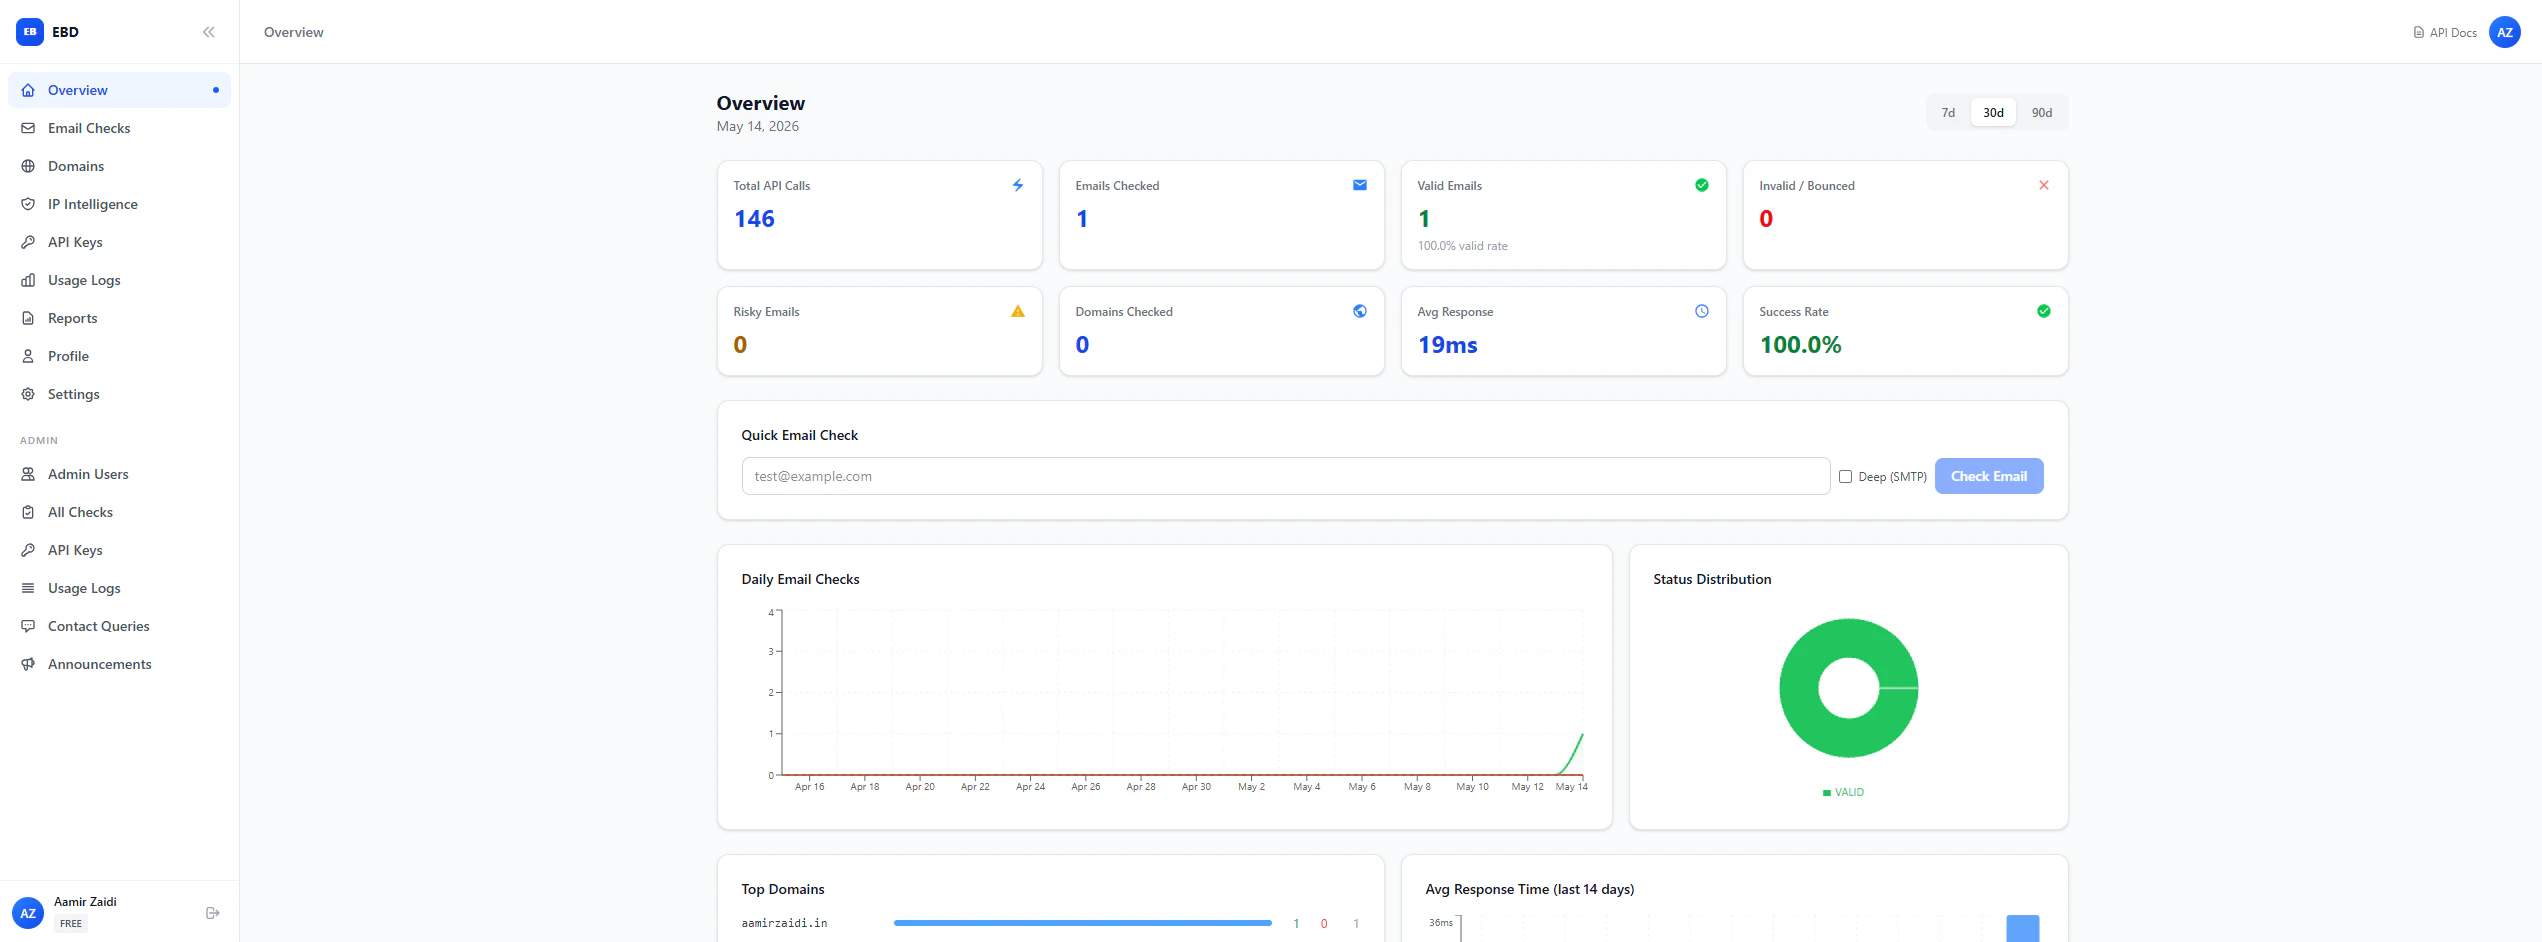Click the Settings gear icon
This screenshot has width=2542, height=942.
pos(28,394)
